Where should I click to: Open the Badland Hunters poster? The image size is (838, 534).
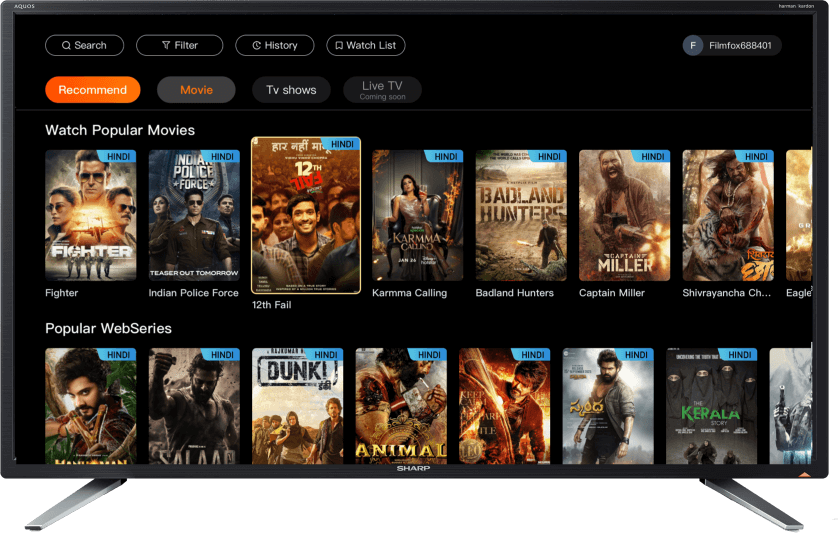pyautogui.click(x=521, y=215)
